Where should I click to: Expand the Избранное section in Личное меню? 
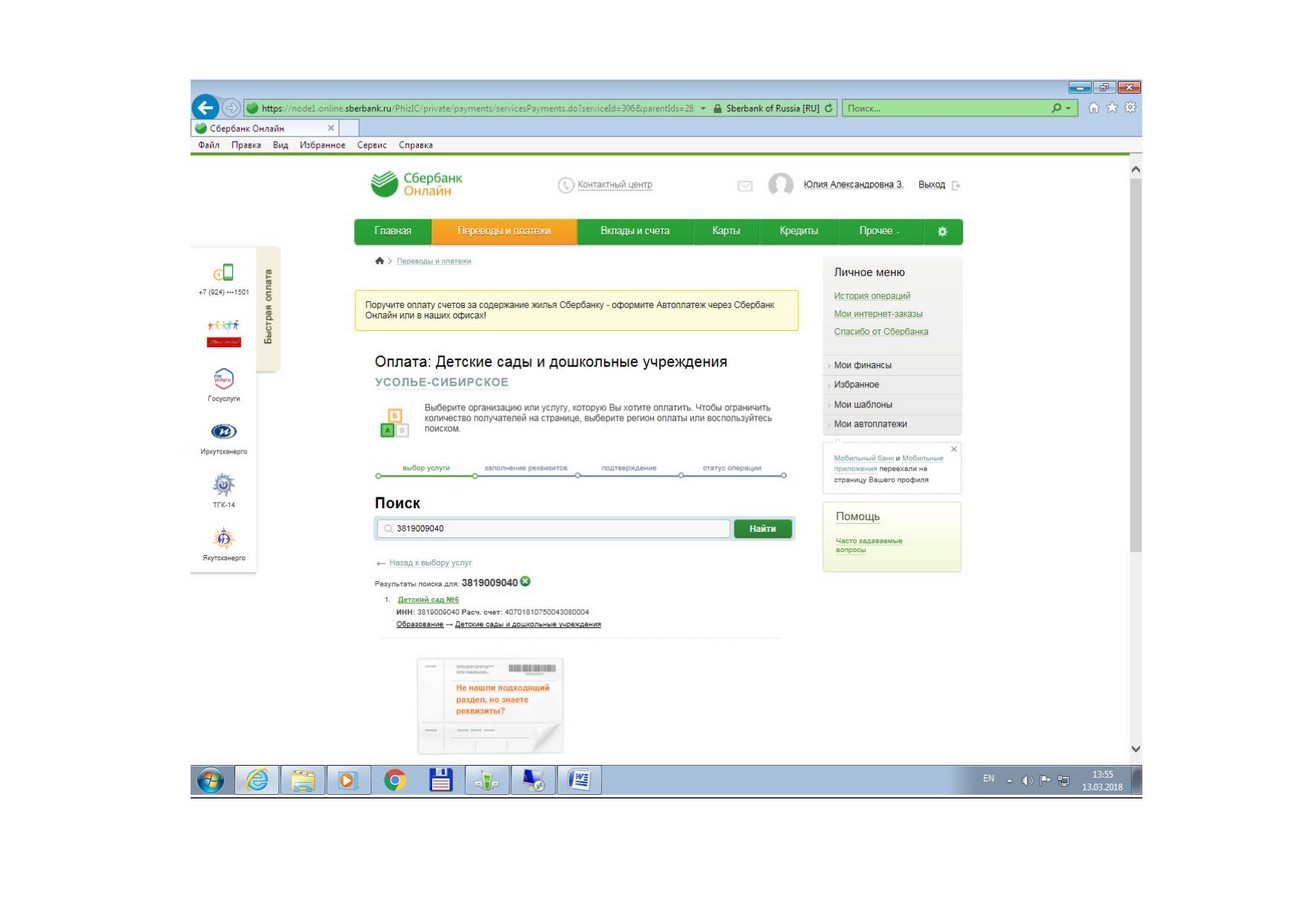856,385
